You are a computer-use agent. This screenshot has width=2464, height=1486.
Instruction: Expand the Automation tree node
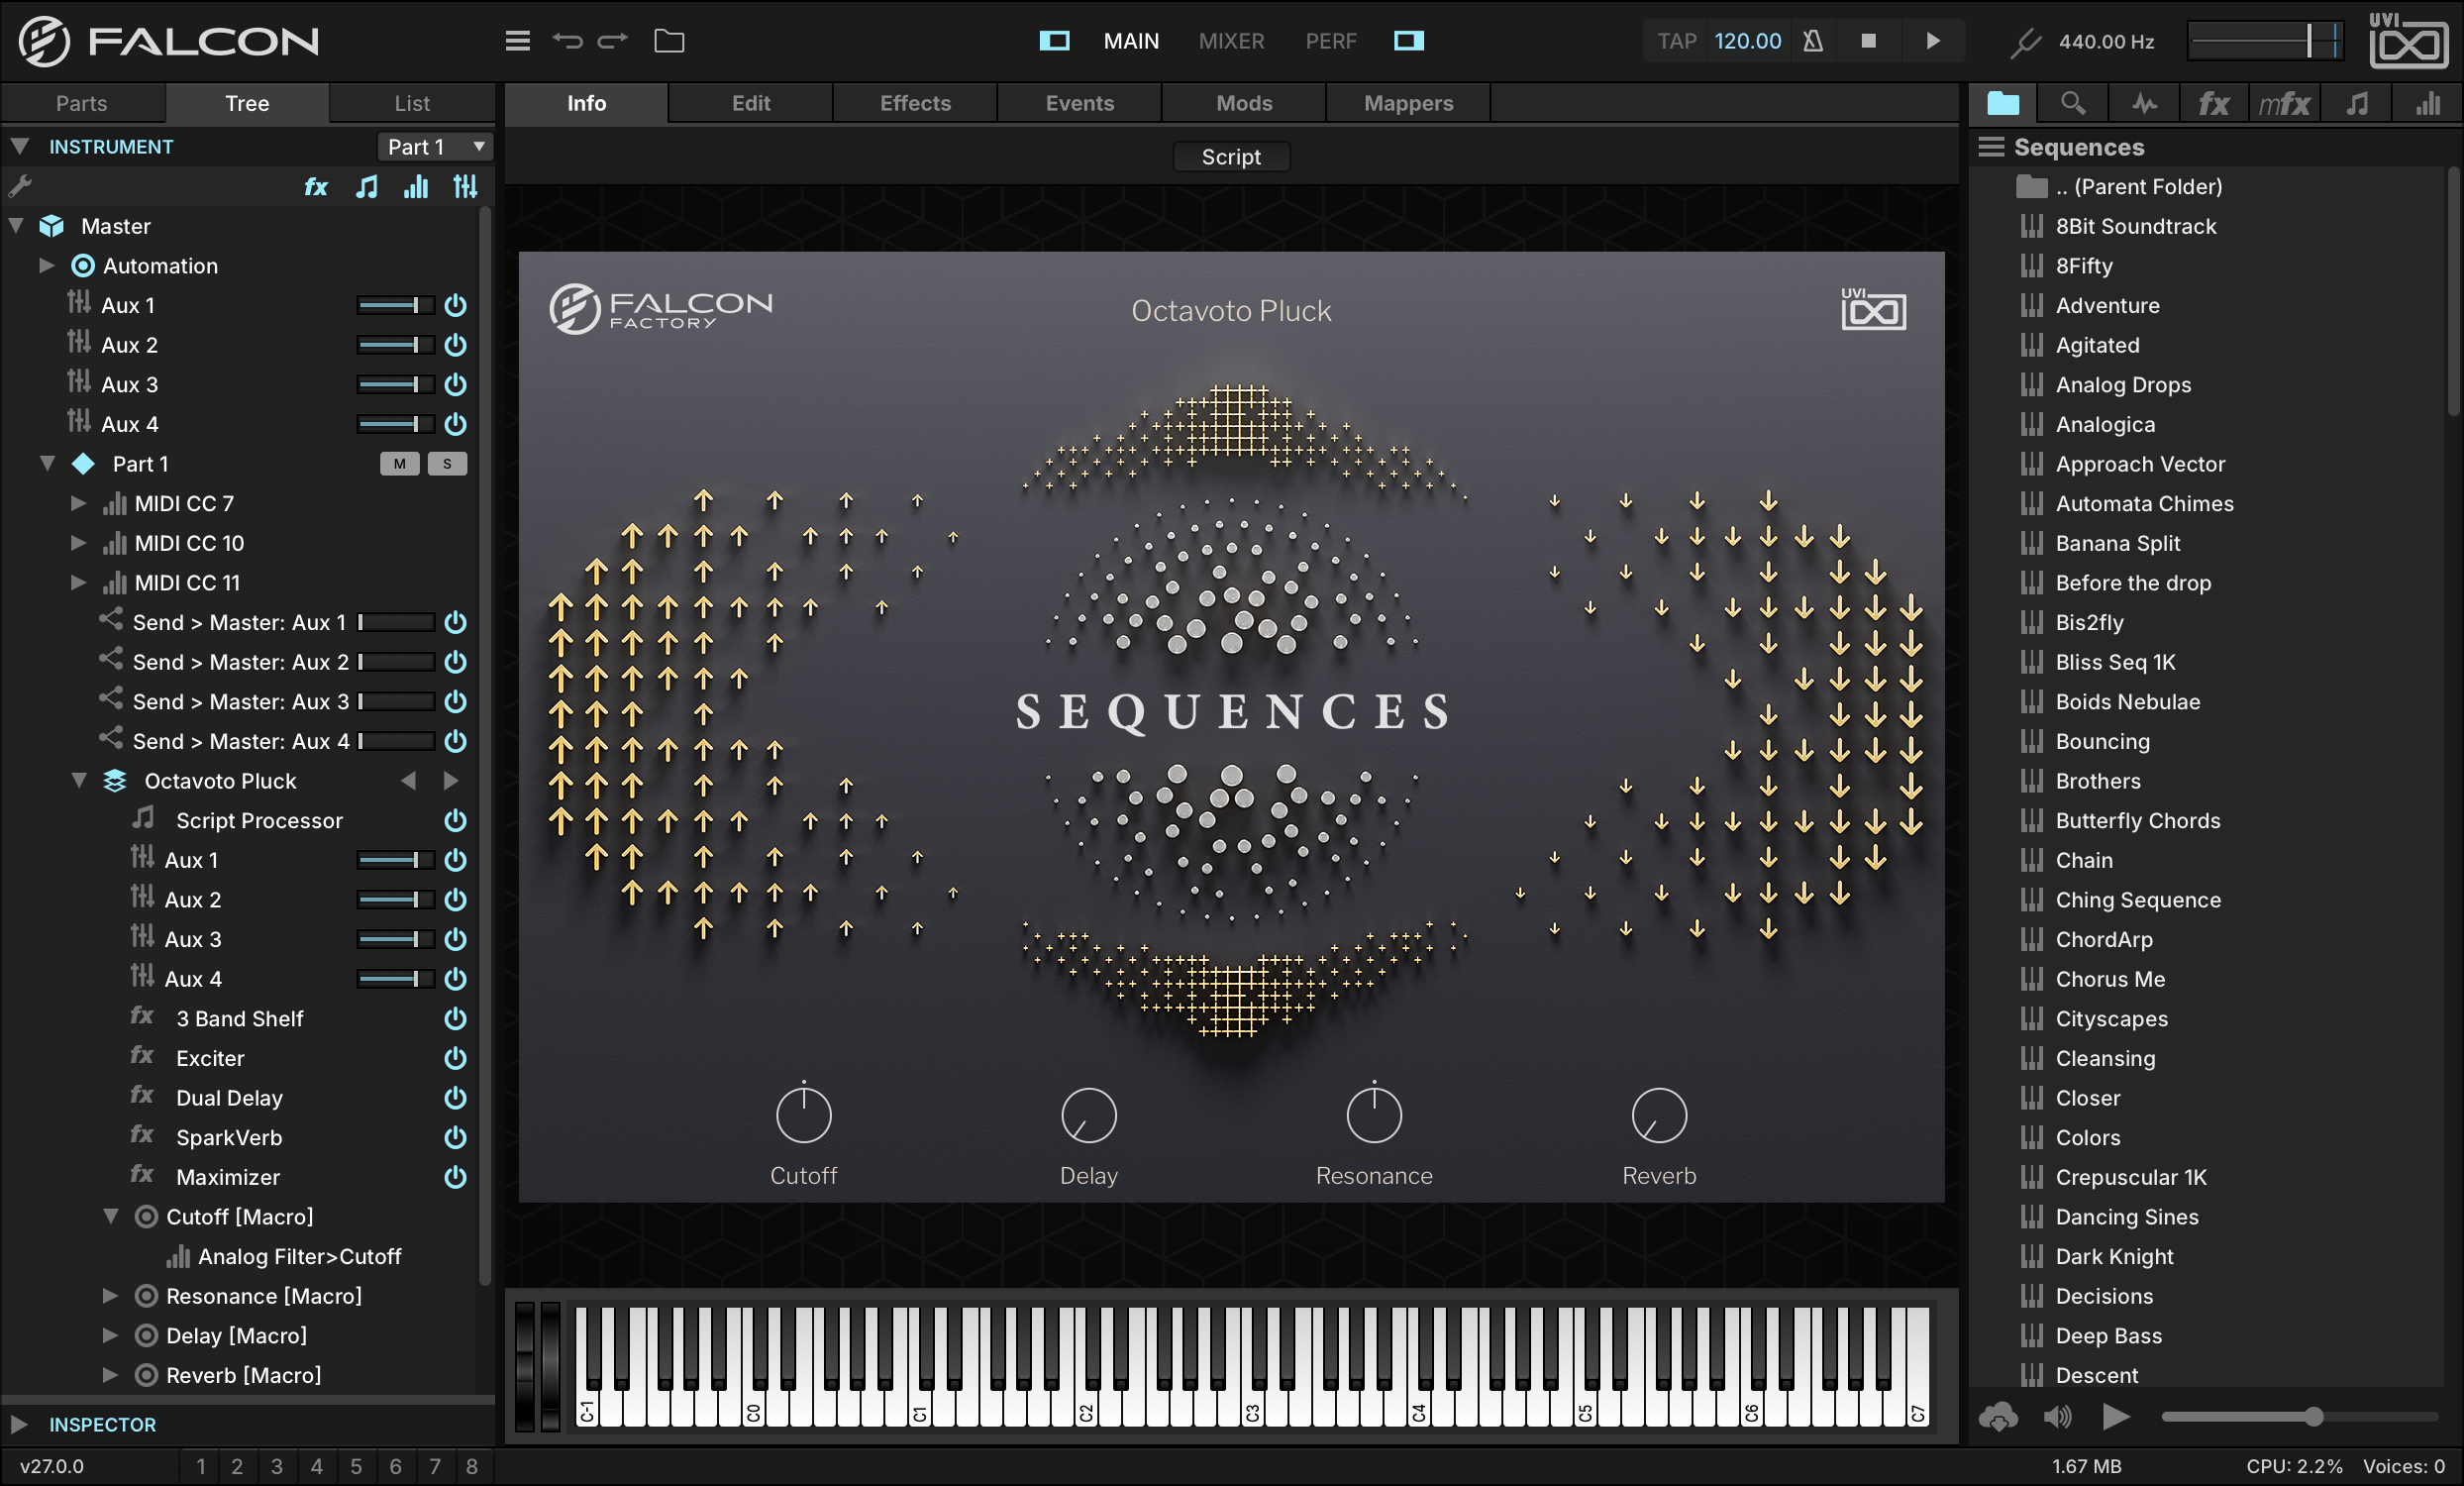pos(46,265)
